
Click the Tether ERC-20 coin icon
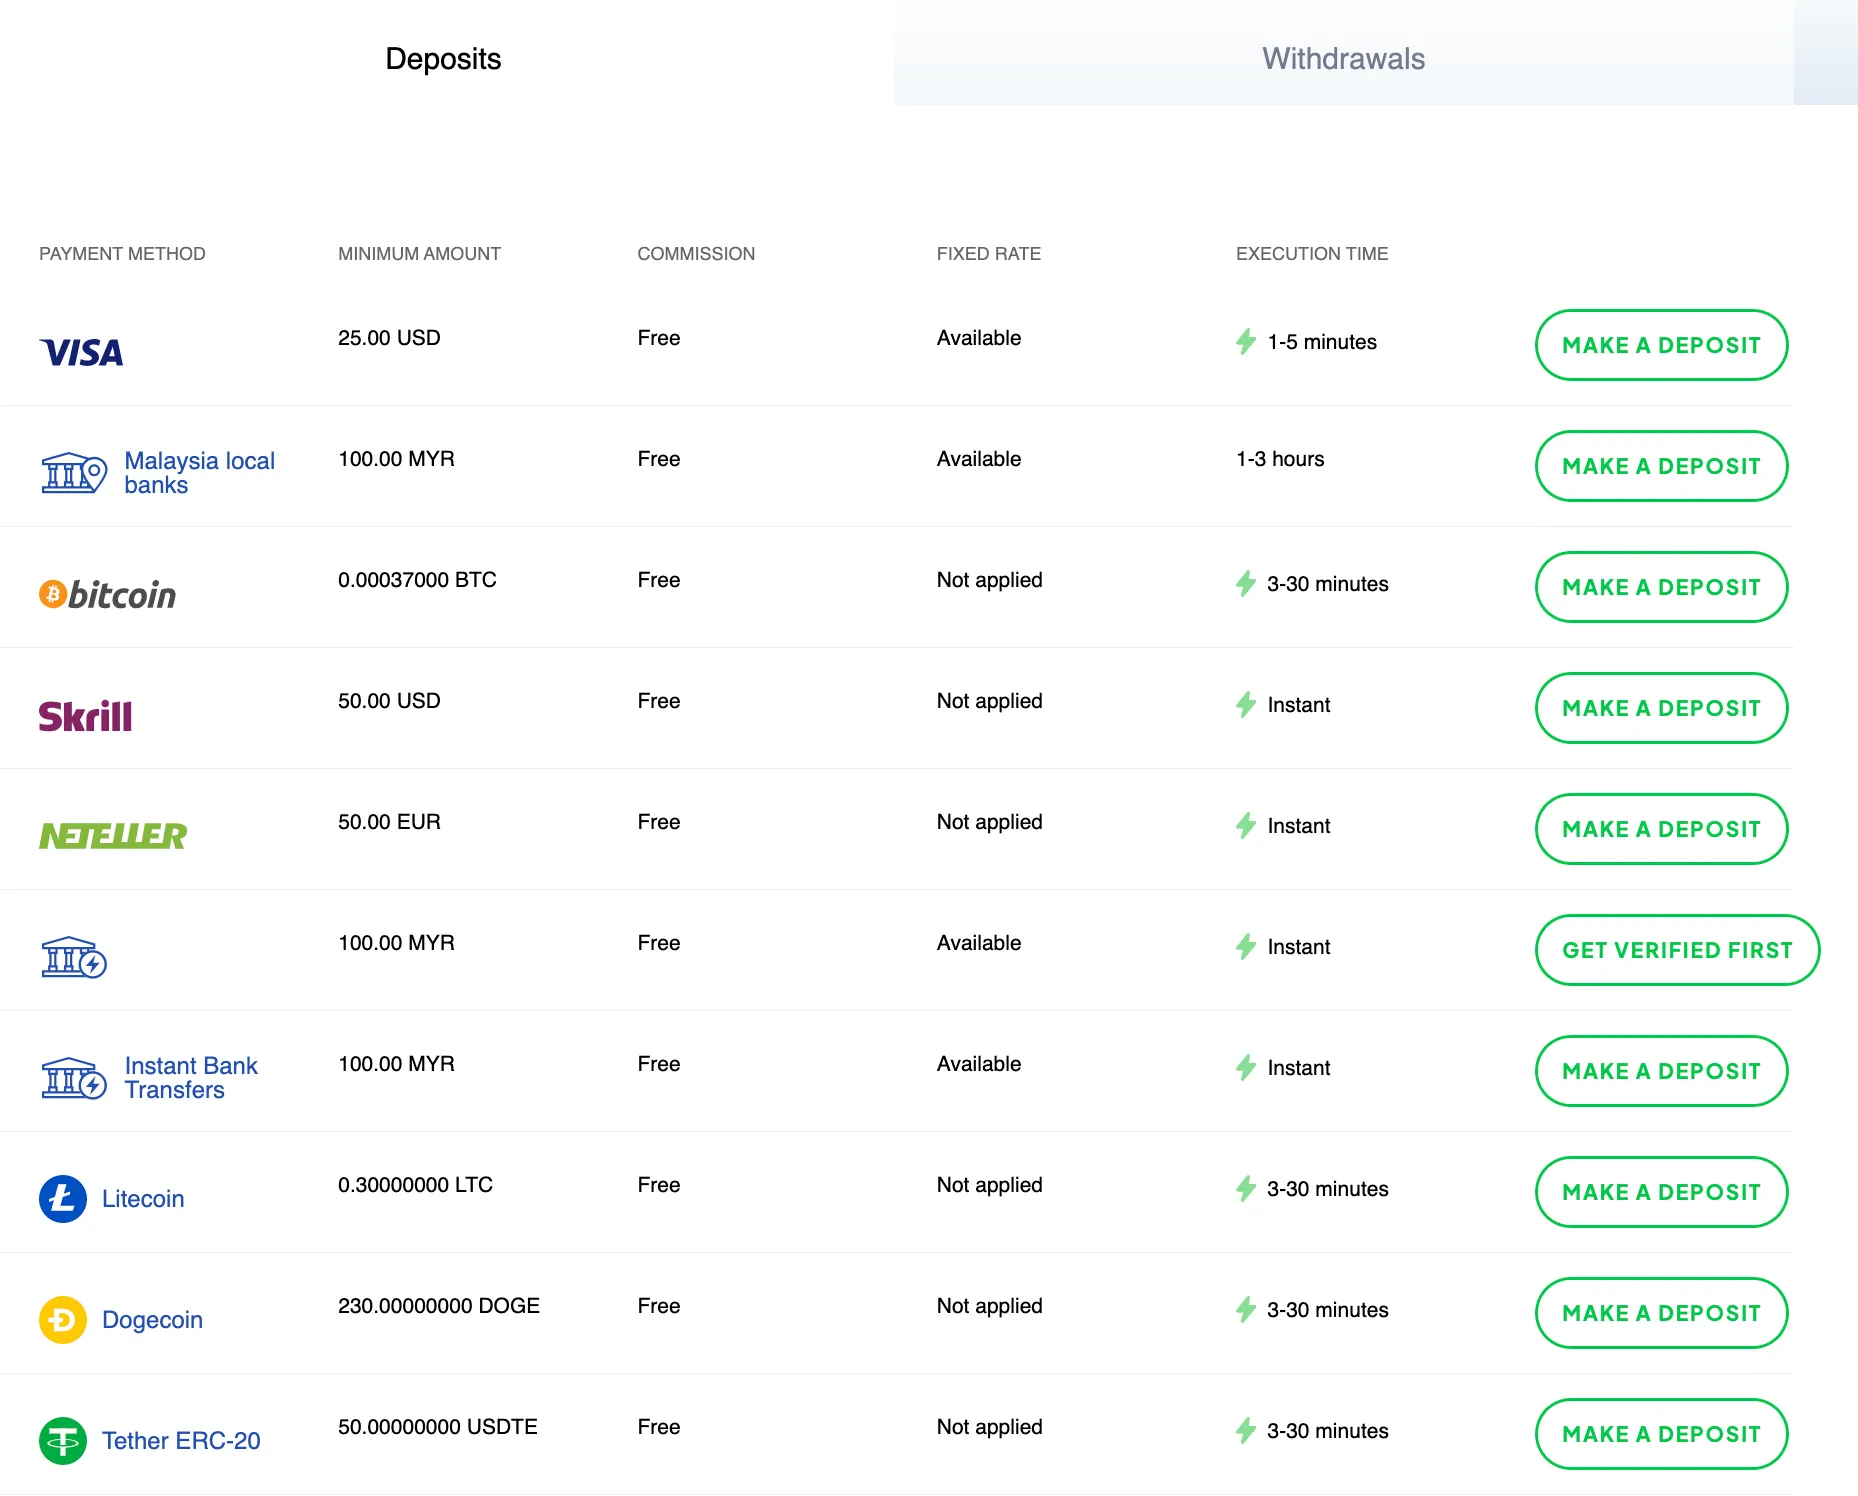click(63, 1441)
